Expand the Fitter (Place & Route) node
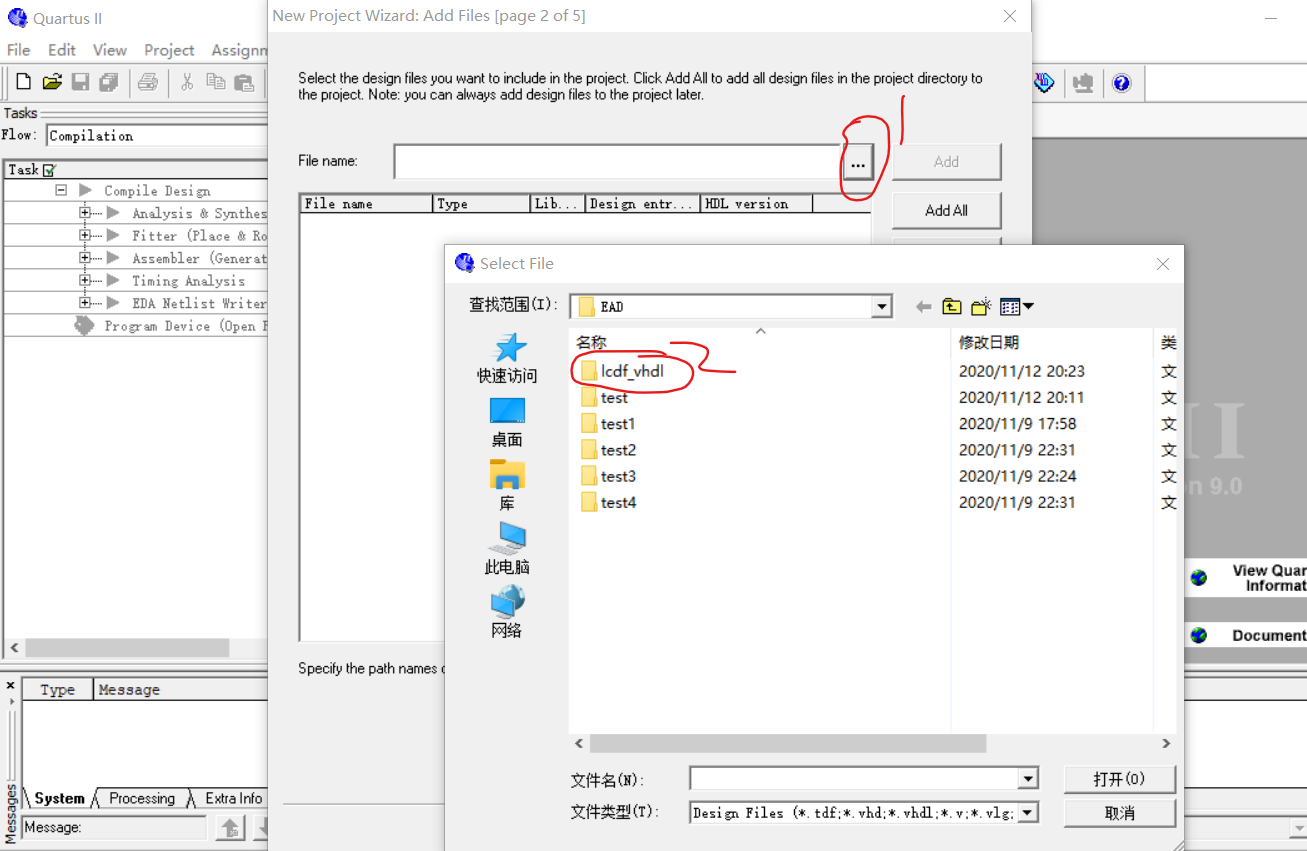The width and height of the screenshot is (1307, 851). (x=87, y=235)
